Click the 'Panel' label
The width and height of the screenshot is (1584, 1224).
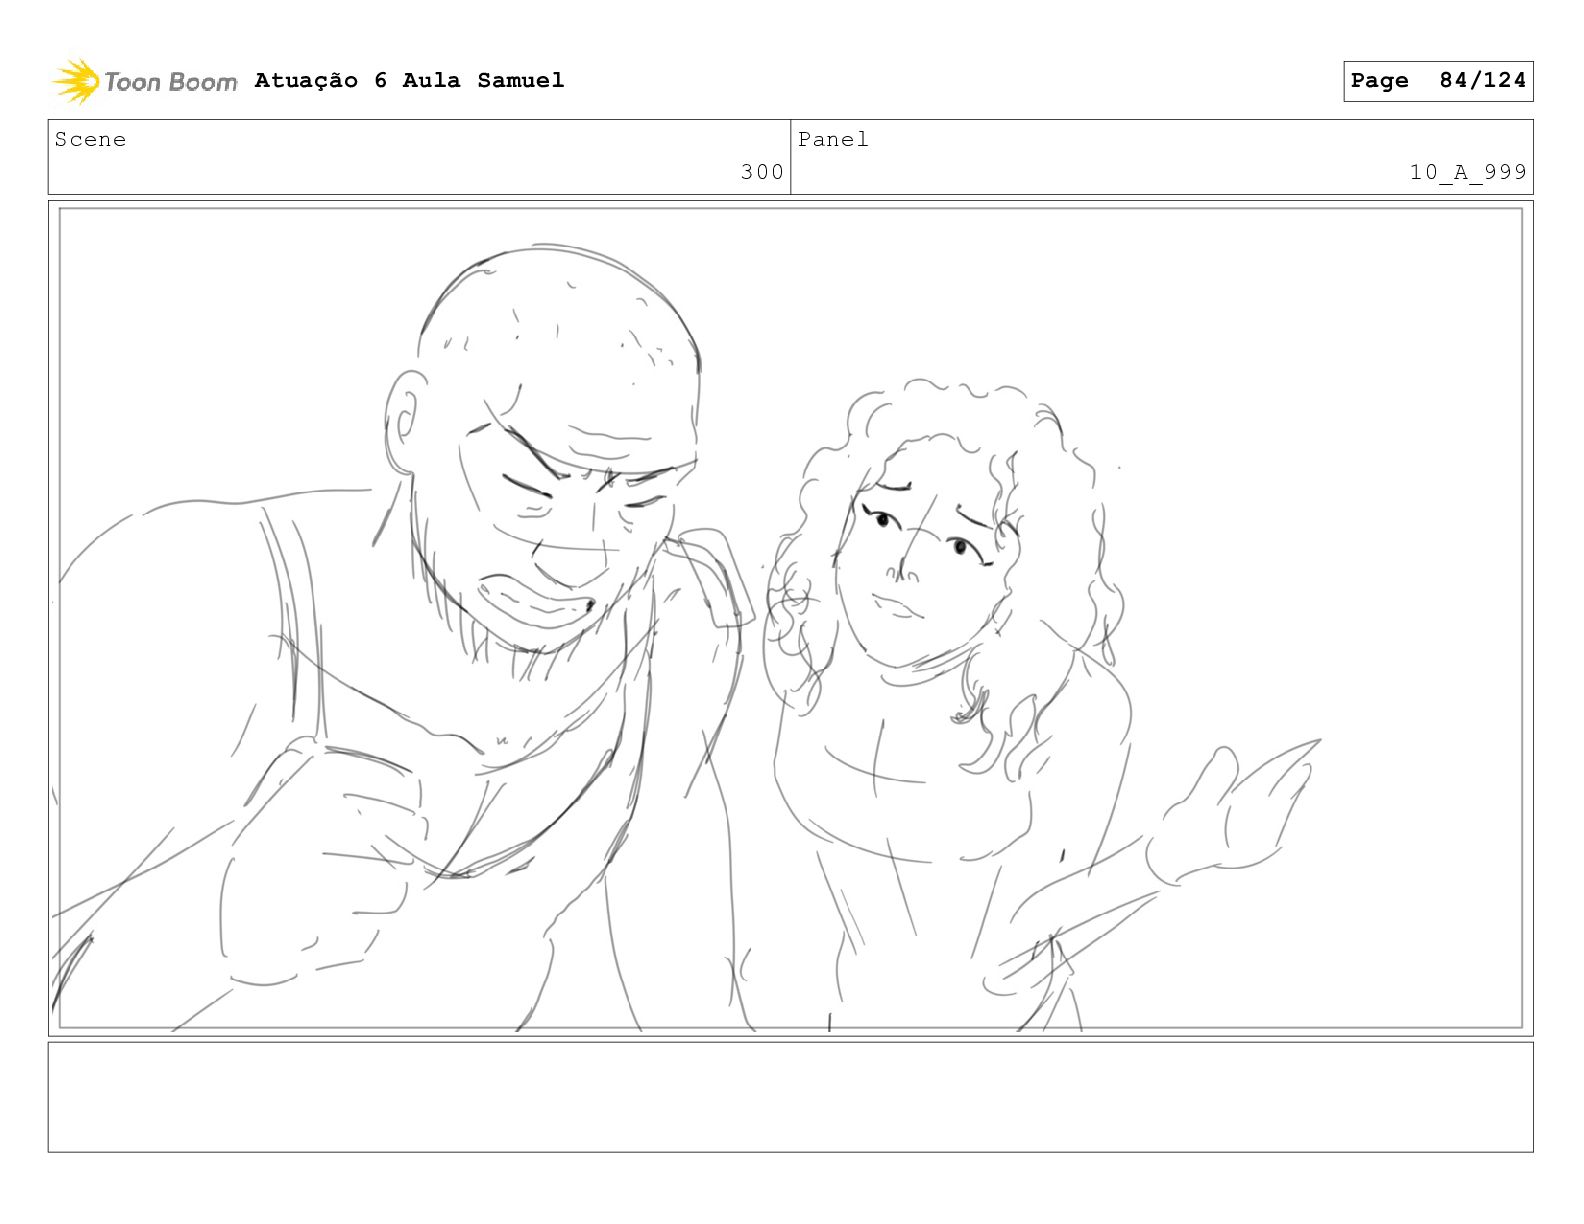pos(833,140)
